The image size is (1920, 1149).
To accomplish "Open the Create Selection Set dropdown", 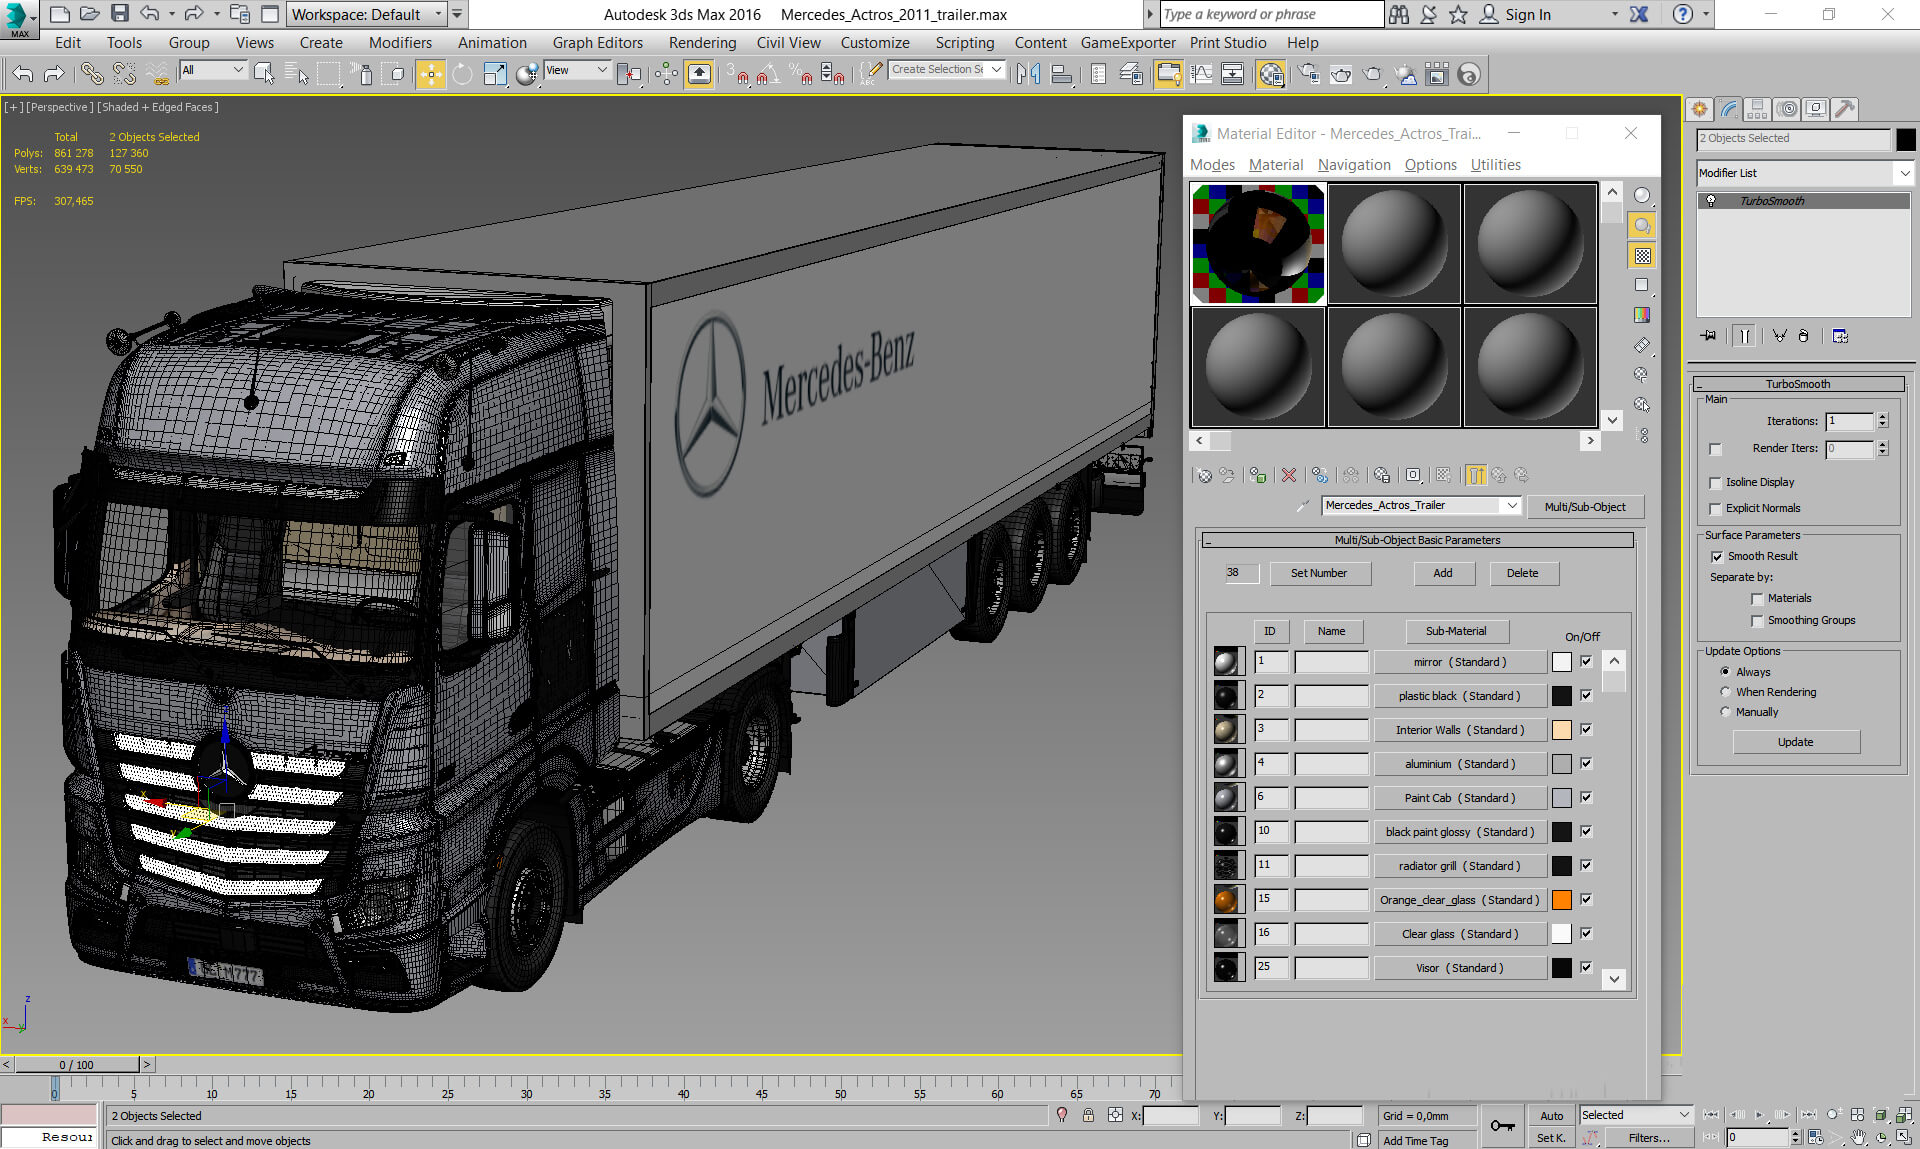I will 946,70.
